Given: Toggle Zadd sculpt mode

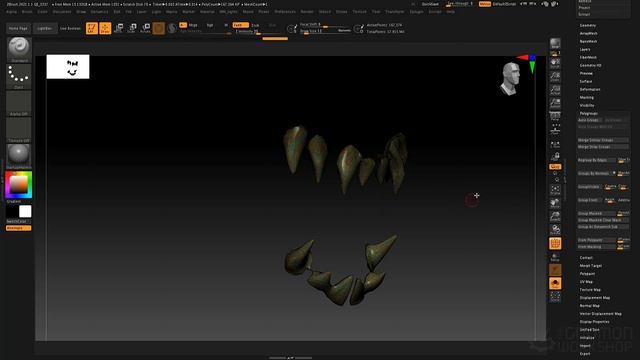Looking at the screenshot, I should tap(240, 25).
